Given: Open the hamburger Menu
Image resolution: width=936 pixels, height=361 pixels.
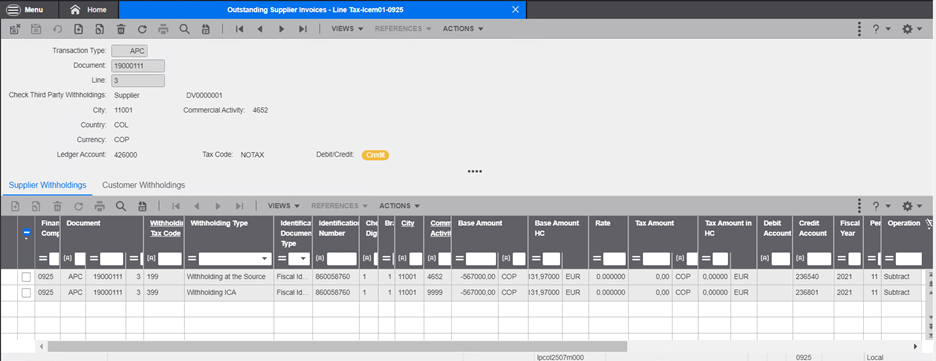Looking at the screenshot, I should 24,10.
